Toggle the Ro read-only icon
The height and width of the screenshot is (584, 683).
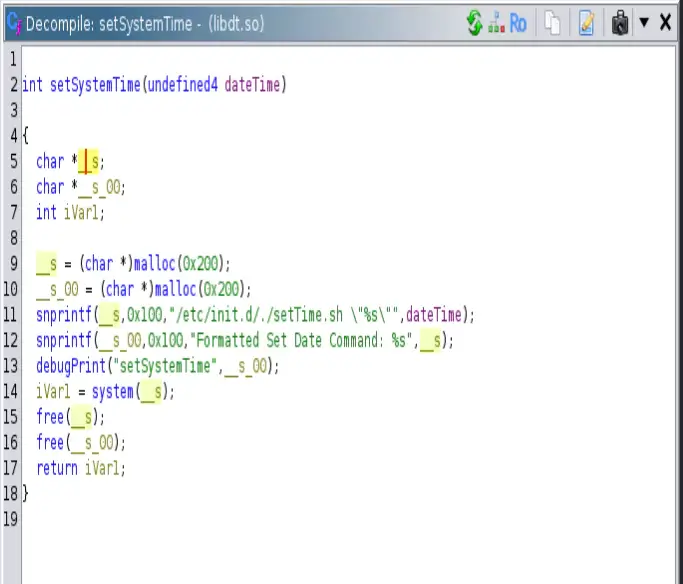click(x=517, y=23)
